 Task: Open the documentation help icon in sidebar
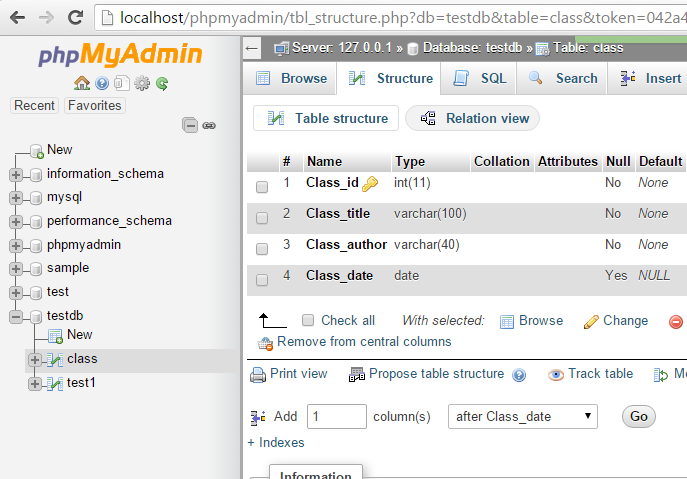point(102,83)
